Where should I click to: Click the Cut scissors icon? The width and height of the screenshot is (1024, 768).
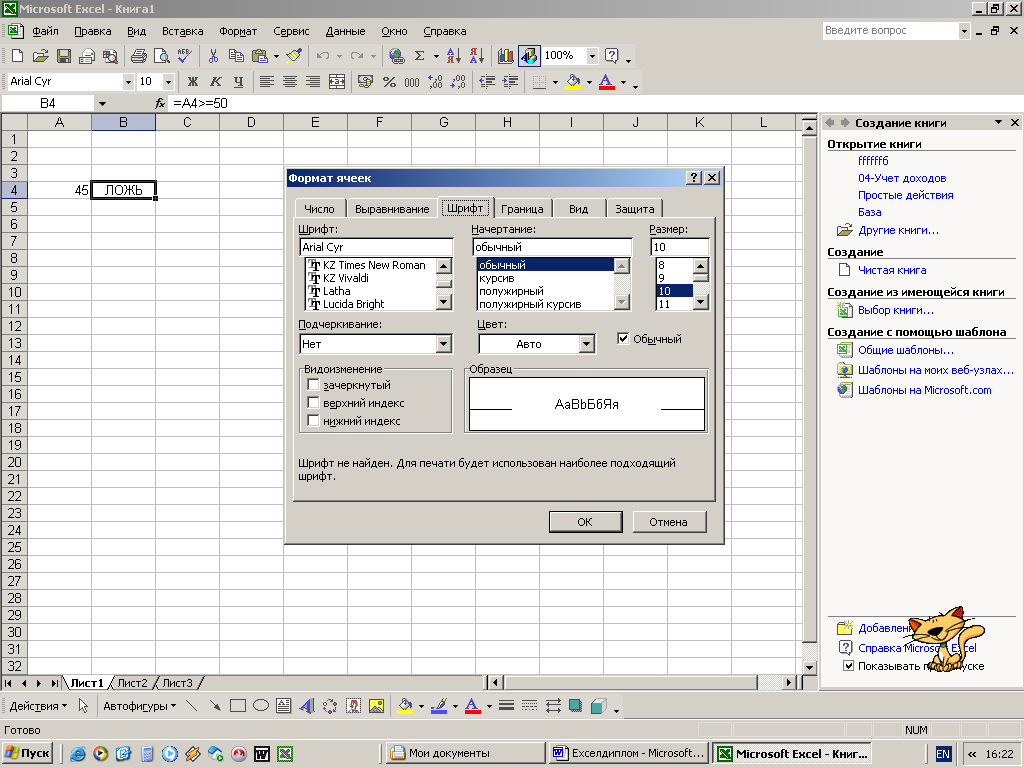coord(213,56)
